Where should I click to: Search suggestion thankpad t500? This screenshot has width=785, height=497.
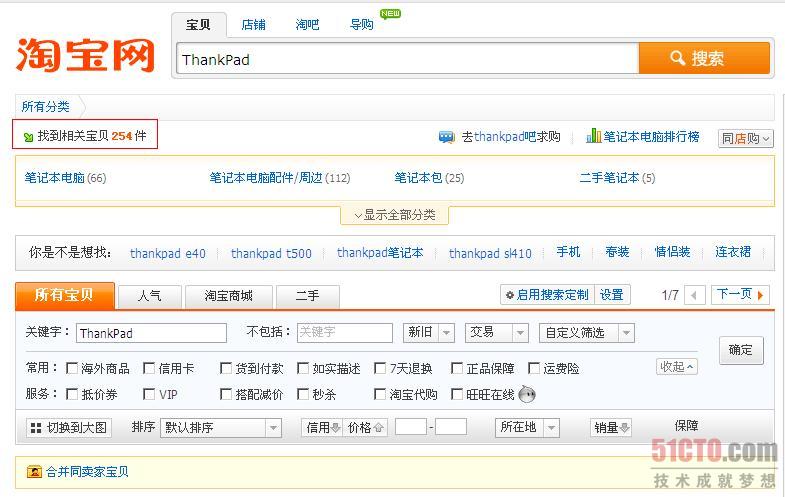coord(271,253)
